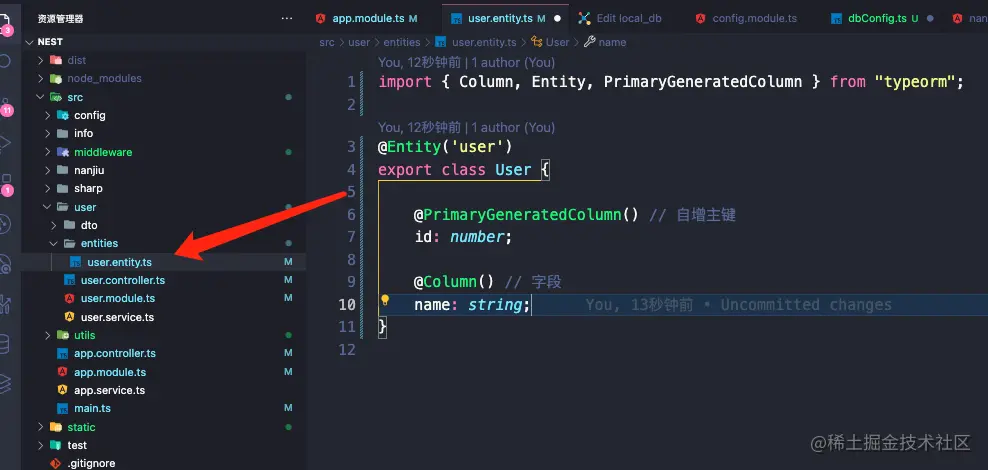988x470 pixels.
Task: Click line number 8 in the gutter
Action: coord(351,260)
